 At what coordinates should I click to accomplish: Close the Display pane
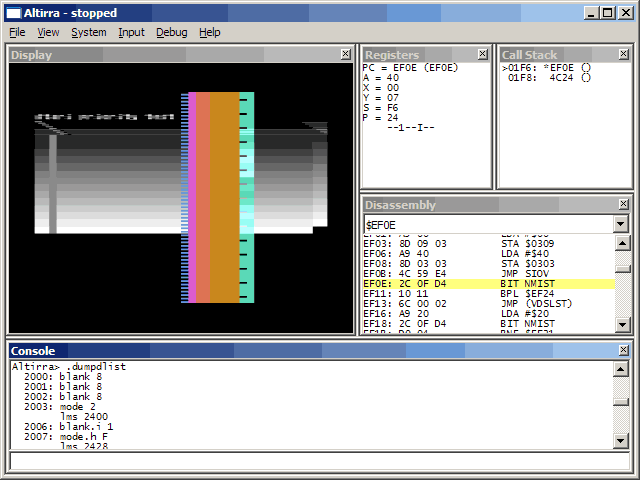(345, 54)
